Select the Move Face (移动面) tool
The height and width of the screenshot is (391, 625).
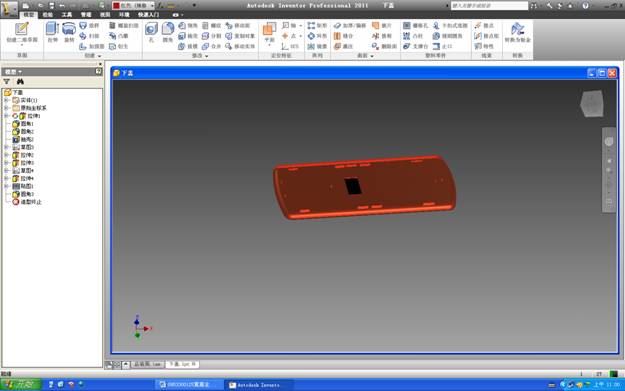(x=238, y=26)
